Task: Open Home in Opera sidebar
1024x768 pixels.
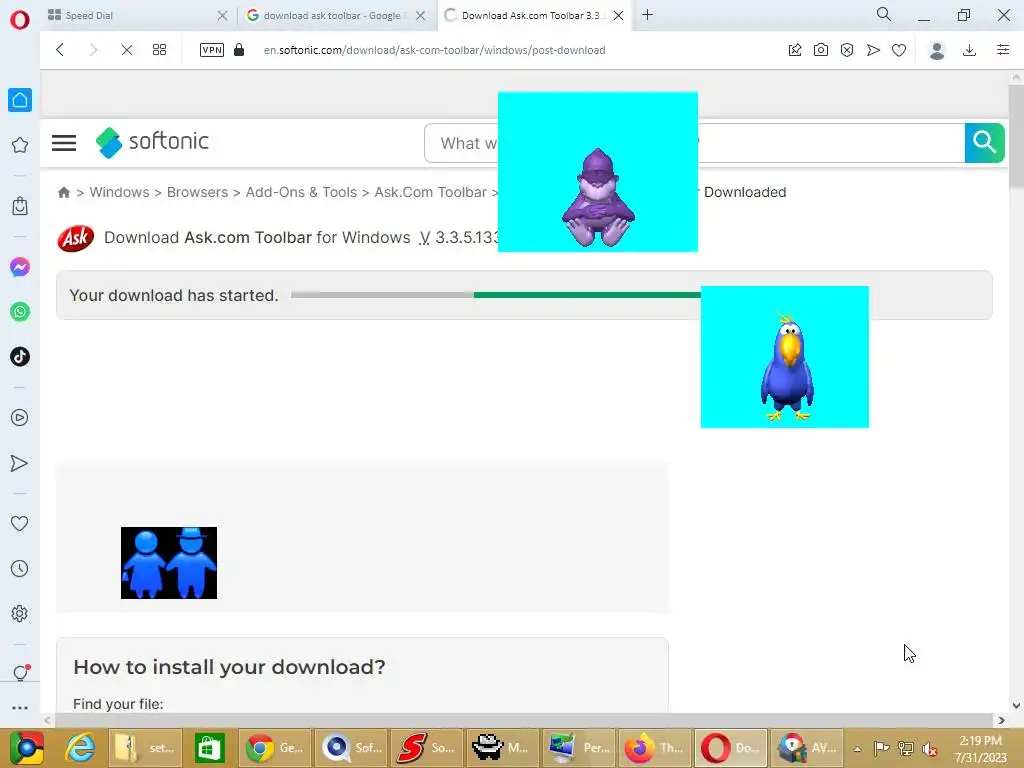Action: click(20, 100)
